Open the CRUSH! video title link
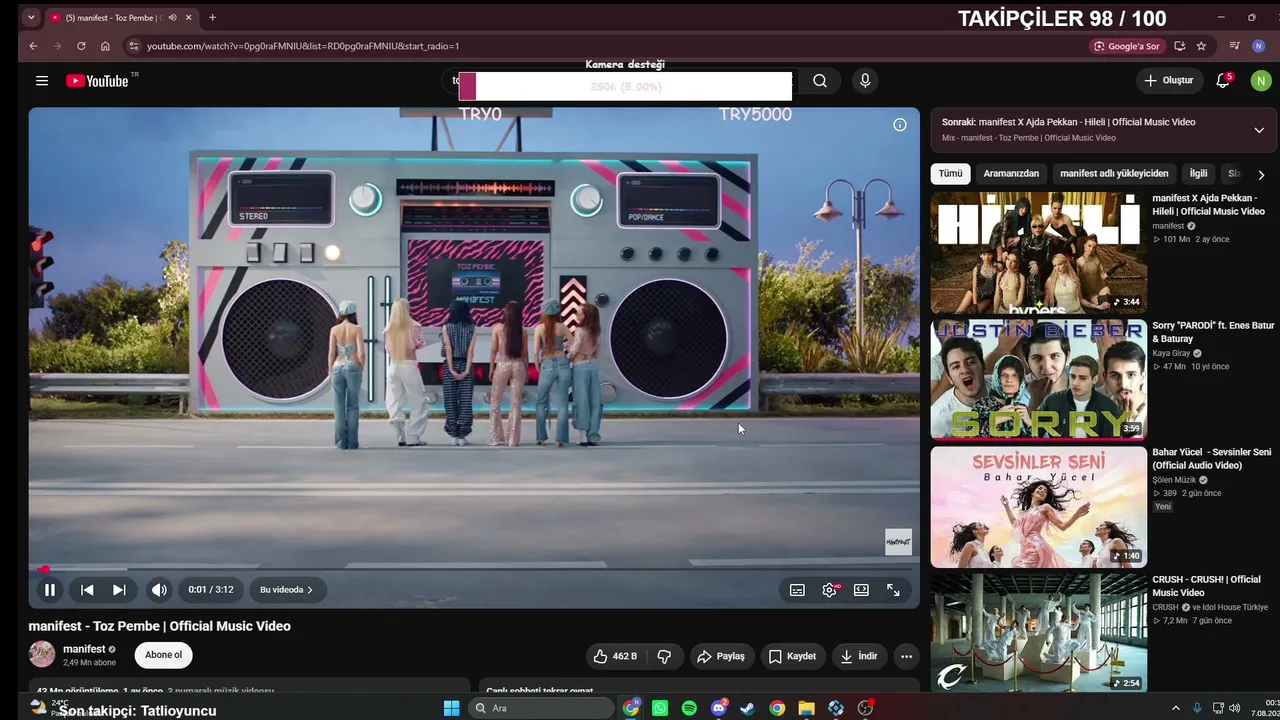 click(x=1206, y=586)
